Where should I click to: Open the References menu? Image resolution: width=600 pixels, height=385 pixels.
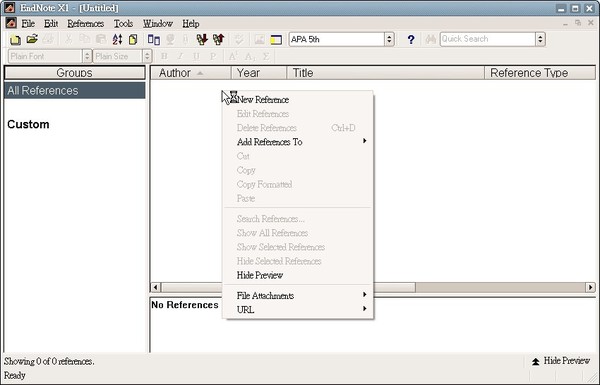coord(86,23)
